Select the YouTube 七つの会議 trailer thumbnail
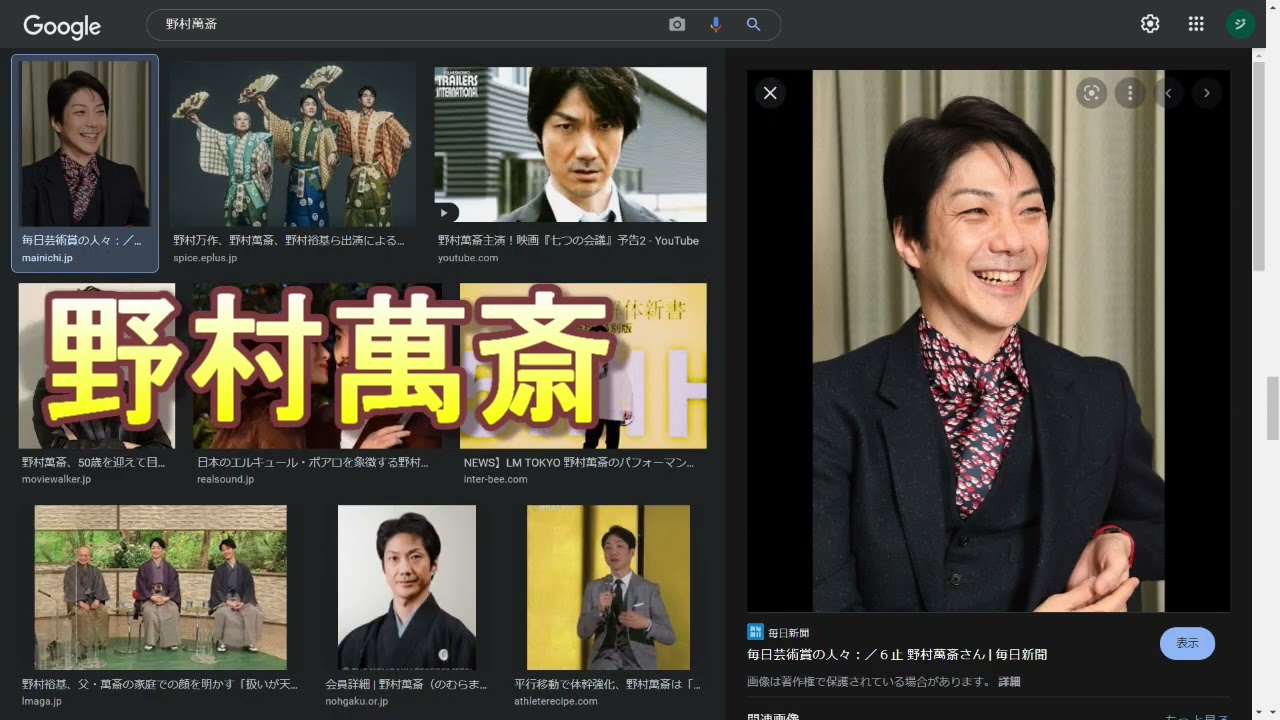Viewport: 1280px width, 720px height. [570, 144]
